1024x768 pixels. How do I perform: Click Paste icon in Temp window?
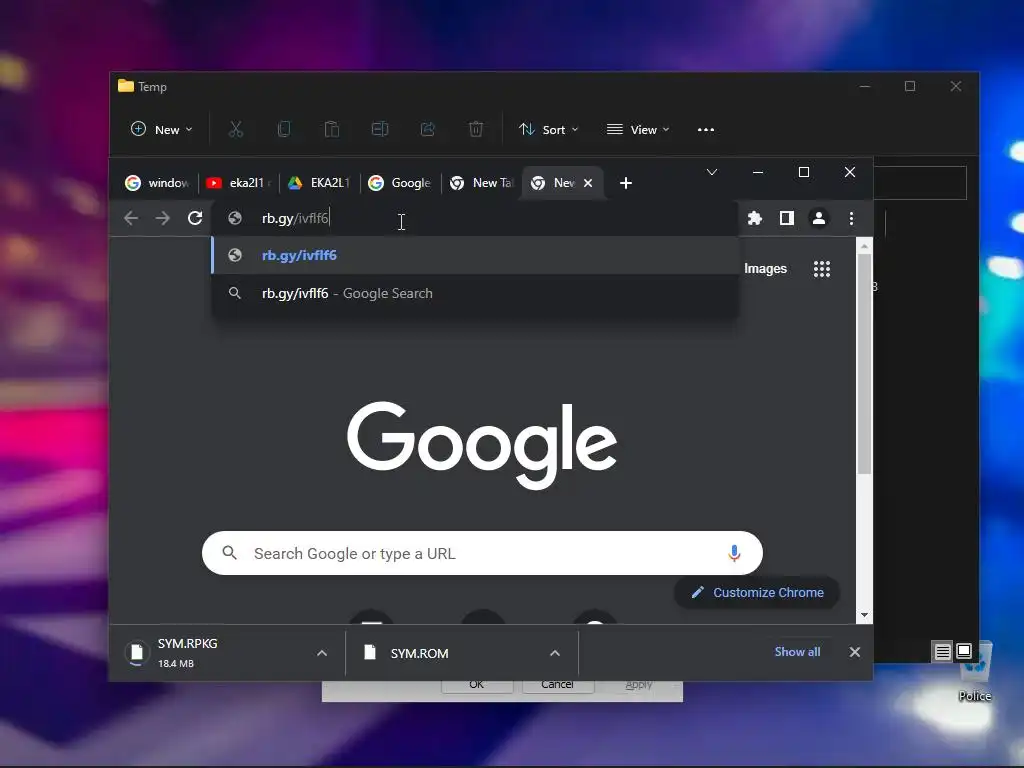332,129
